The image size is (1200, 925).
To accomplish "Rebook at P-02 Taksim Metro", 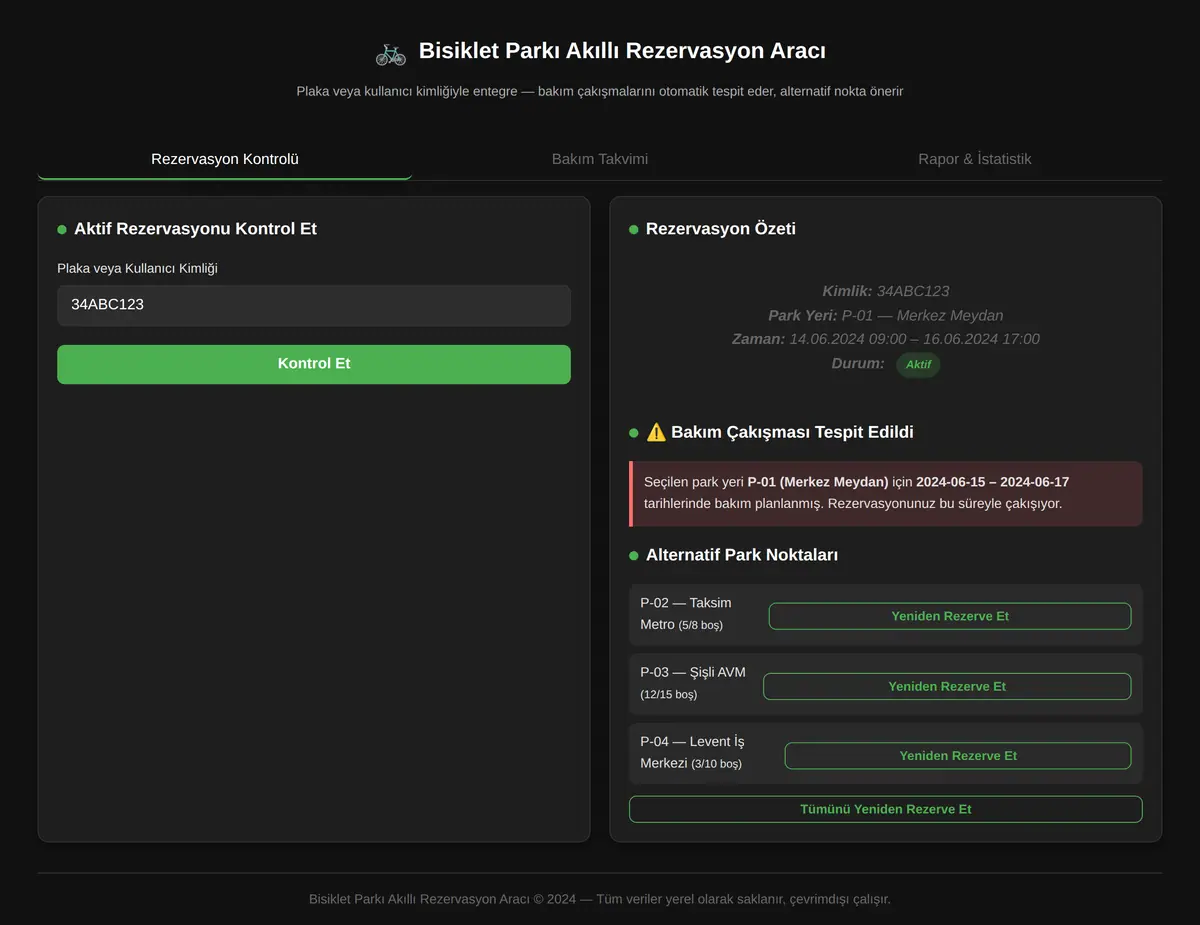I will coord(950,616).
